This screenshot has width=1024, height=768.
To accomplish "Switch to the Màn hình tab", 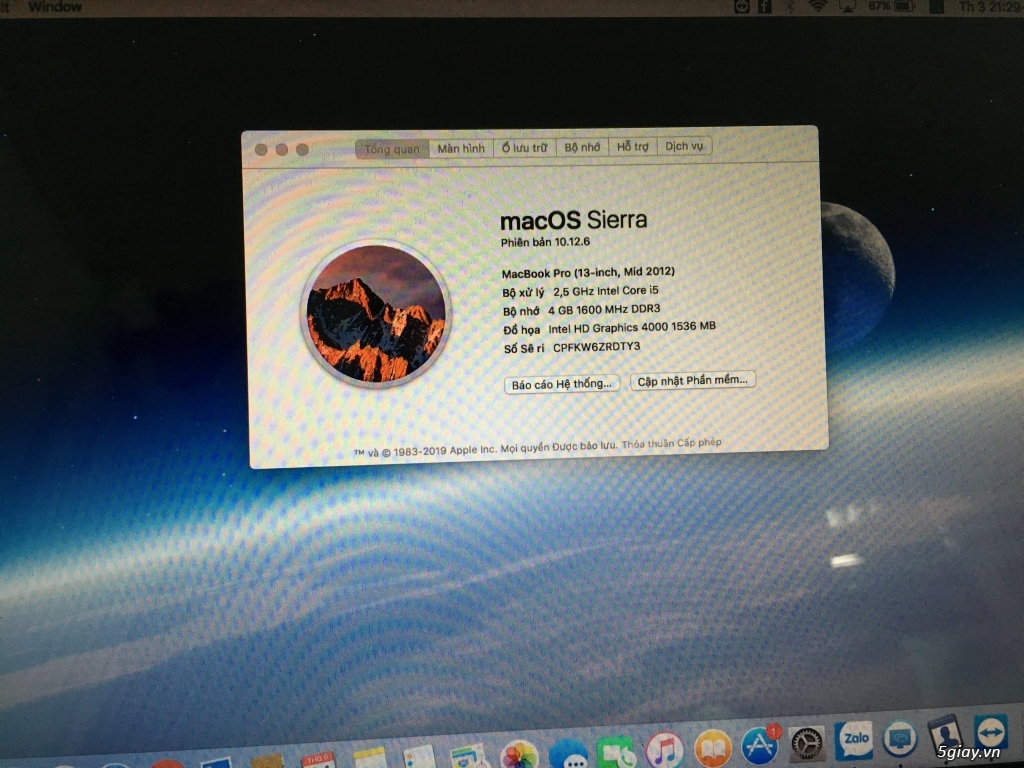I will pyautogui.click(x=461, y=148).
